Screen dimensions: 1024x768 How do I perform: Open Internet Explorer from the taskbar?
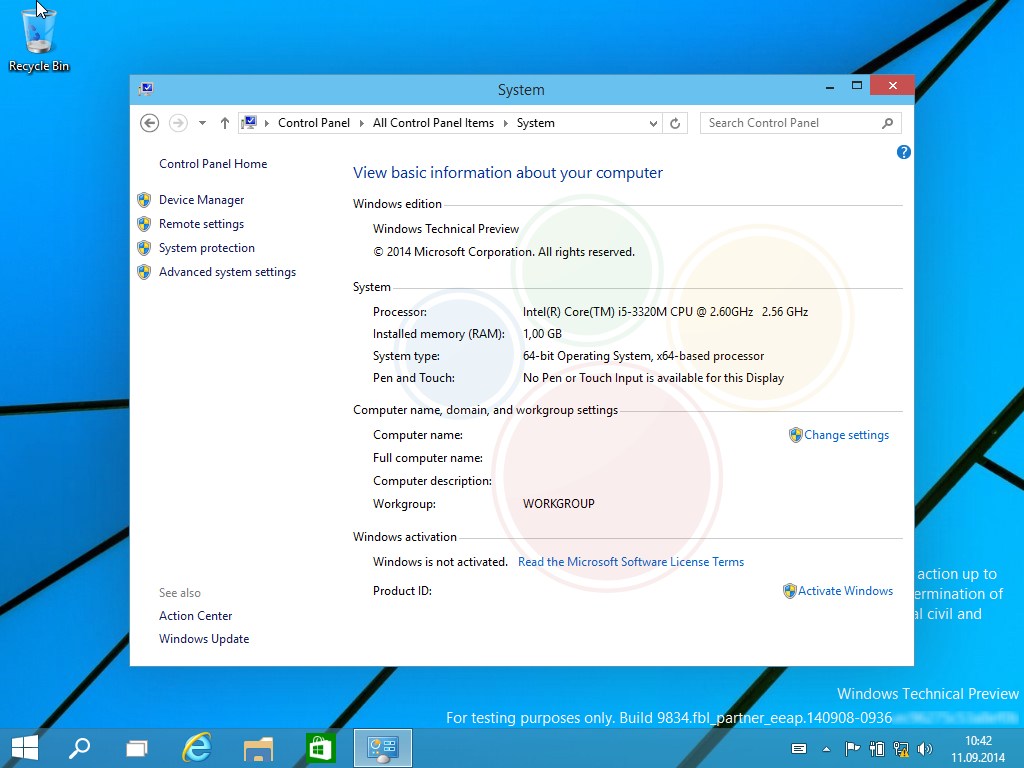[x=197, y=747]
